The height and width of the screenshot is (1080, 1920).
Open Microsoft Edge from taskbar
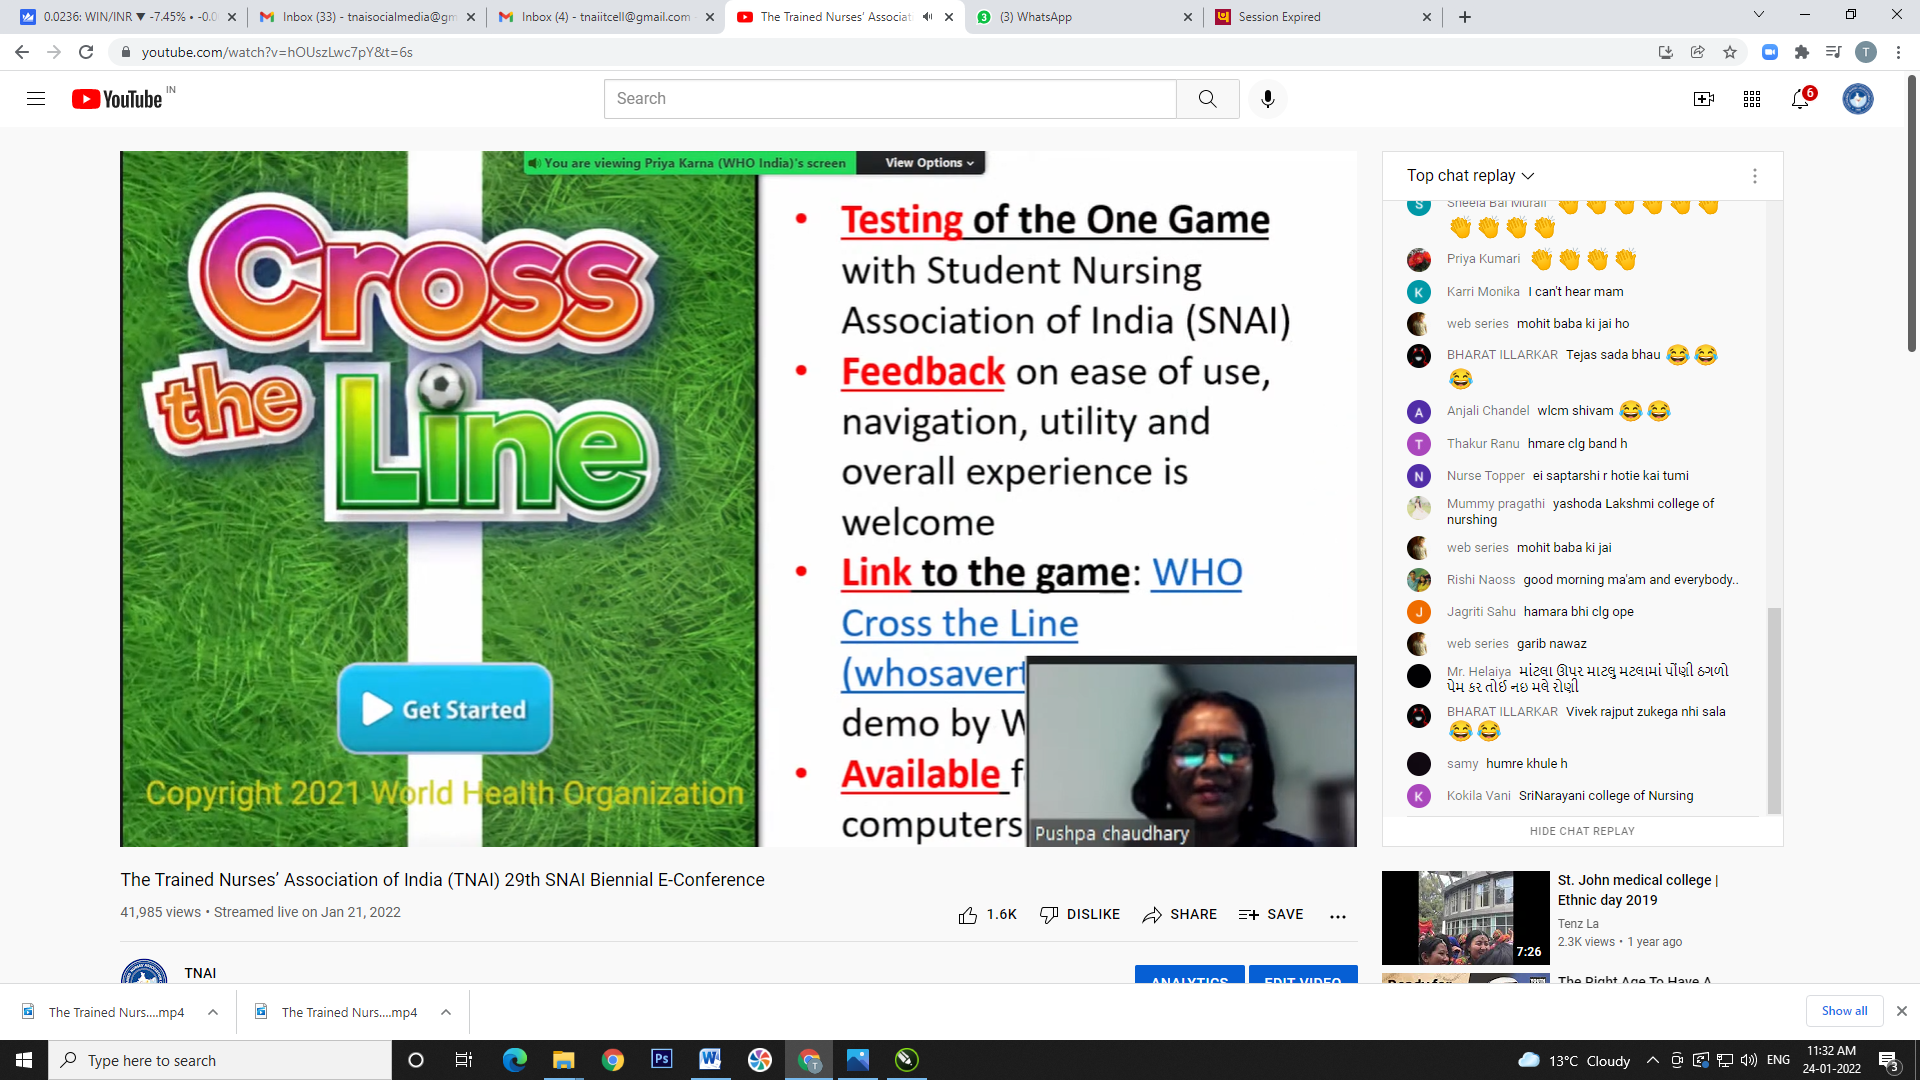514,1060
